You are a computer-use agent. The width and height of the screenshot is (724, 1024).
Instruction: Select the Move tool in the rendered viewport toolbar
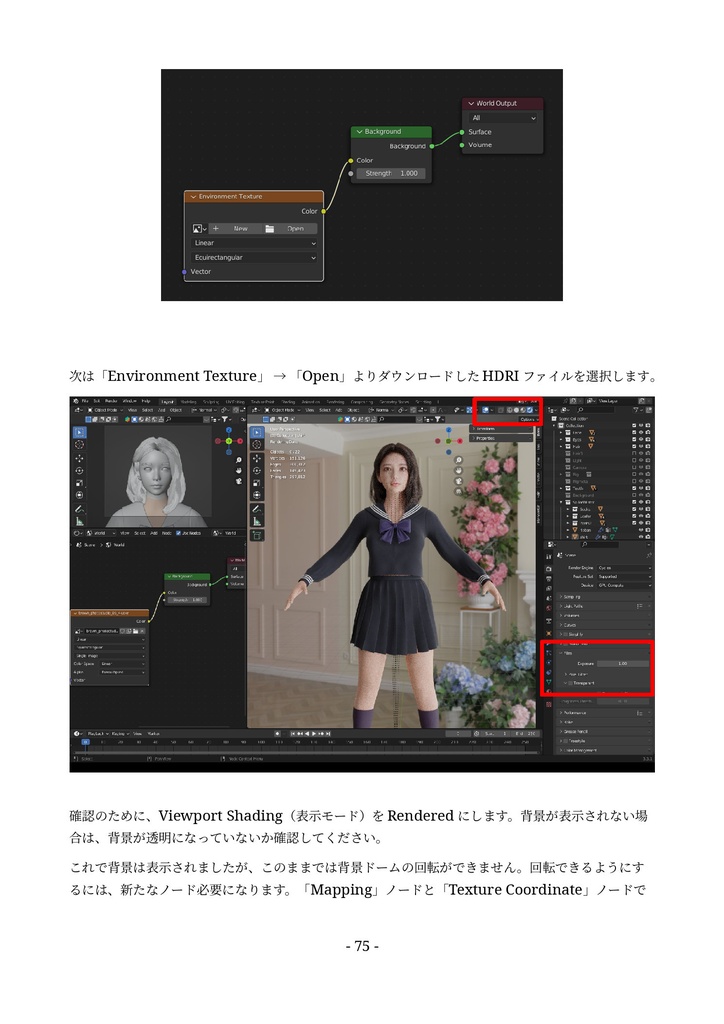point(257,458)
